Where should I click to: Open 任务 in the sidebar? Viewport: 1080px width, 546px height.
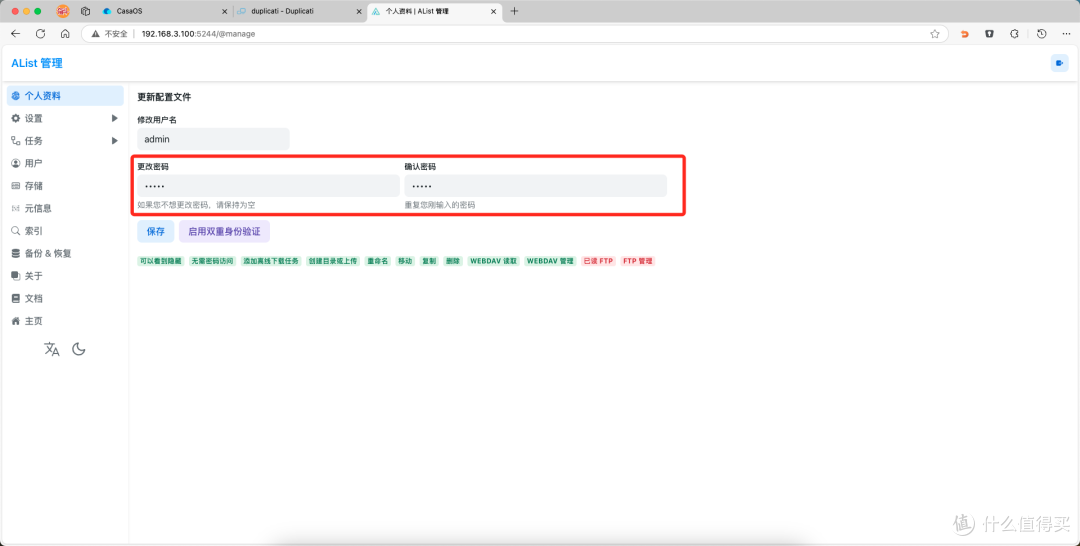pos(65,140)
